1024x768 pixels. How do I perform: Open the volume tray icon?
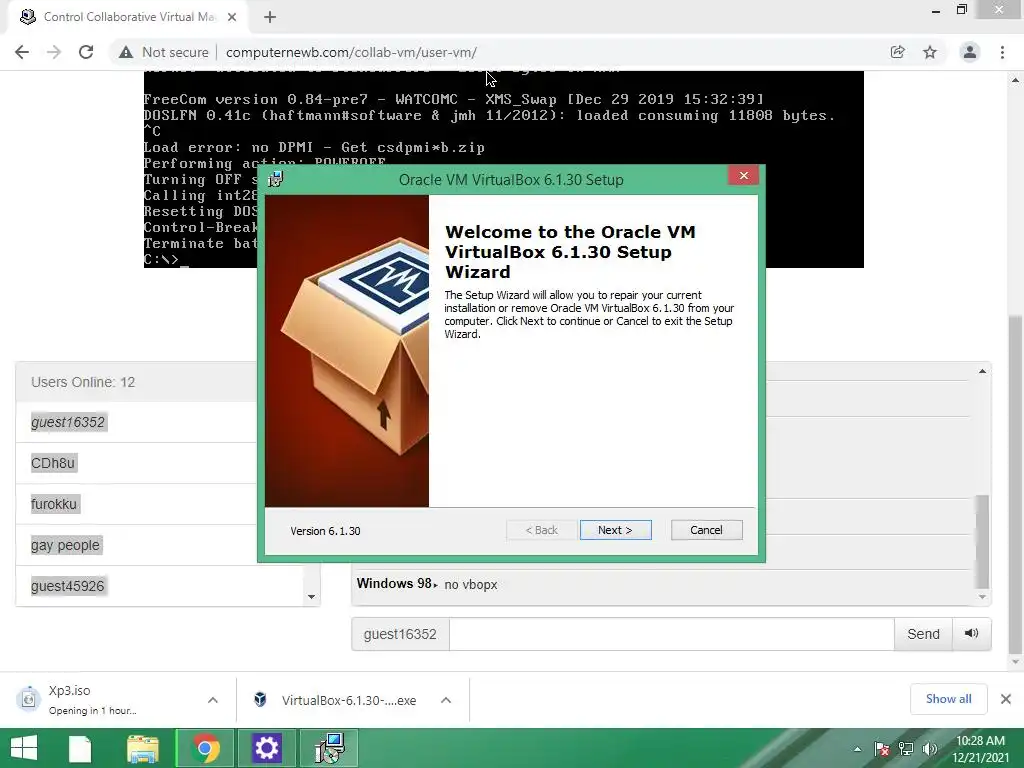[x=930, y=749]
